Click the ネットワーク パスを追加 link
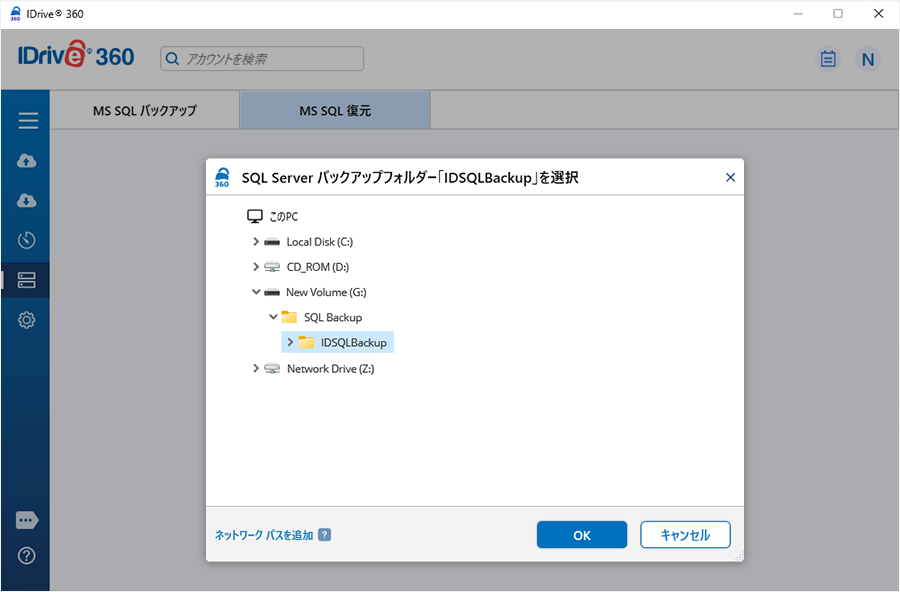This screenshot has width=900, height=592. [264, 535]
